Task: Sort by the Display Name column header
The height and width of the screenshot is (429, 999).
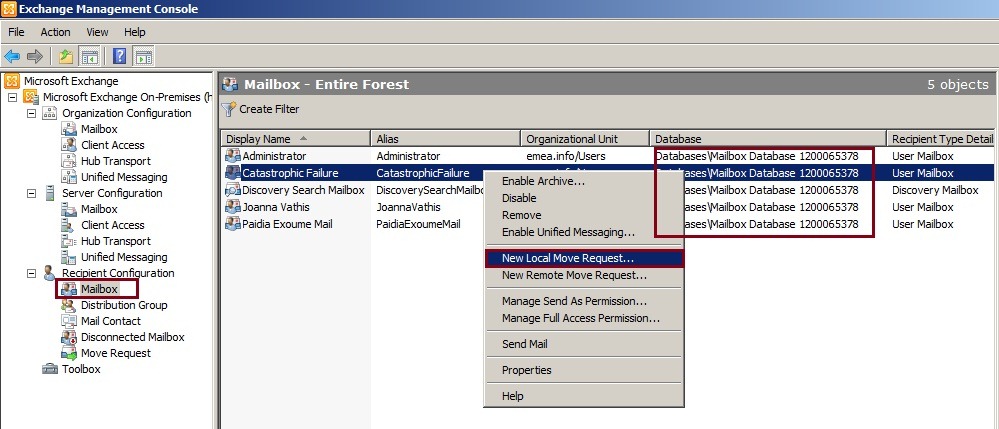Action: pos(258,138)
